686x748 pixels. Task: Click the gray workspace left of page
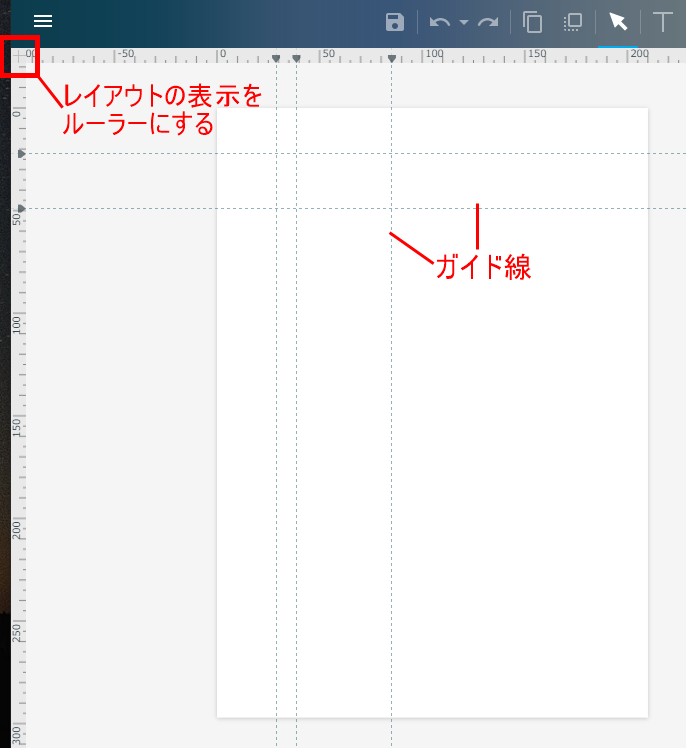[120, 400]
